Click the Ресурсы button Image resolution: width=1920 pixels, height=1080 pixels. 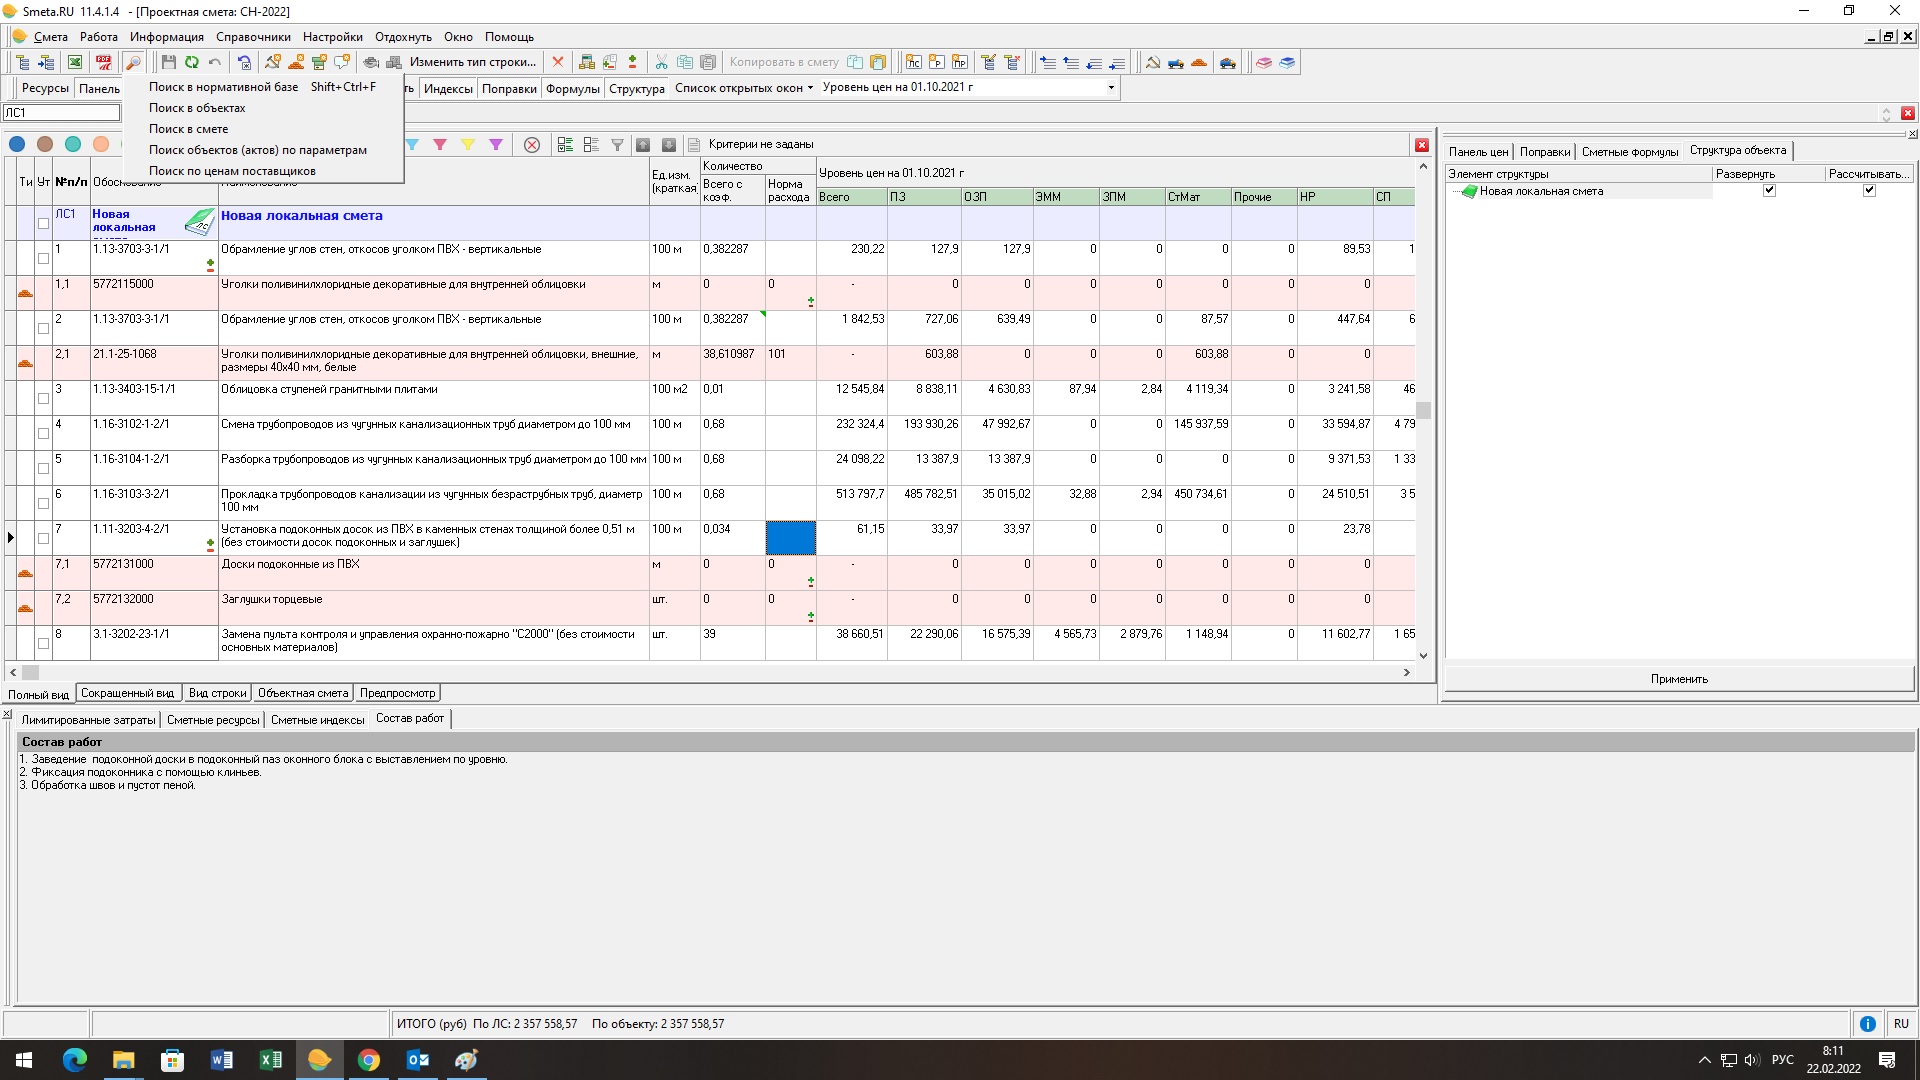pyautogui.click(x=45, y=88)
